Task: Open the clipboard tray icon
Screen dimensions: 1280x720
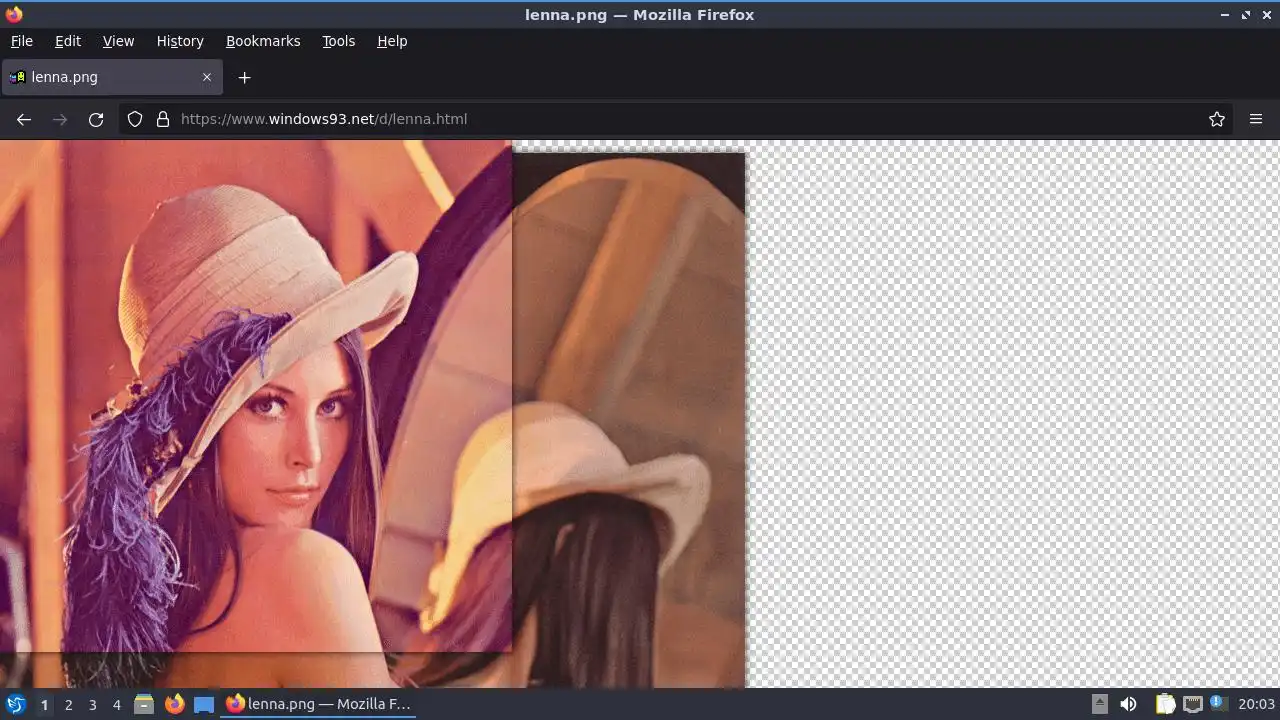Action: click(1165, 704)
